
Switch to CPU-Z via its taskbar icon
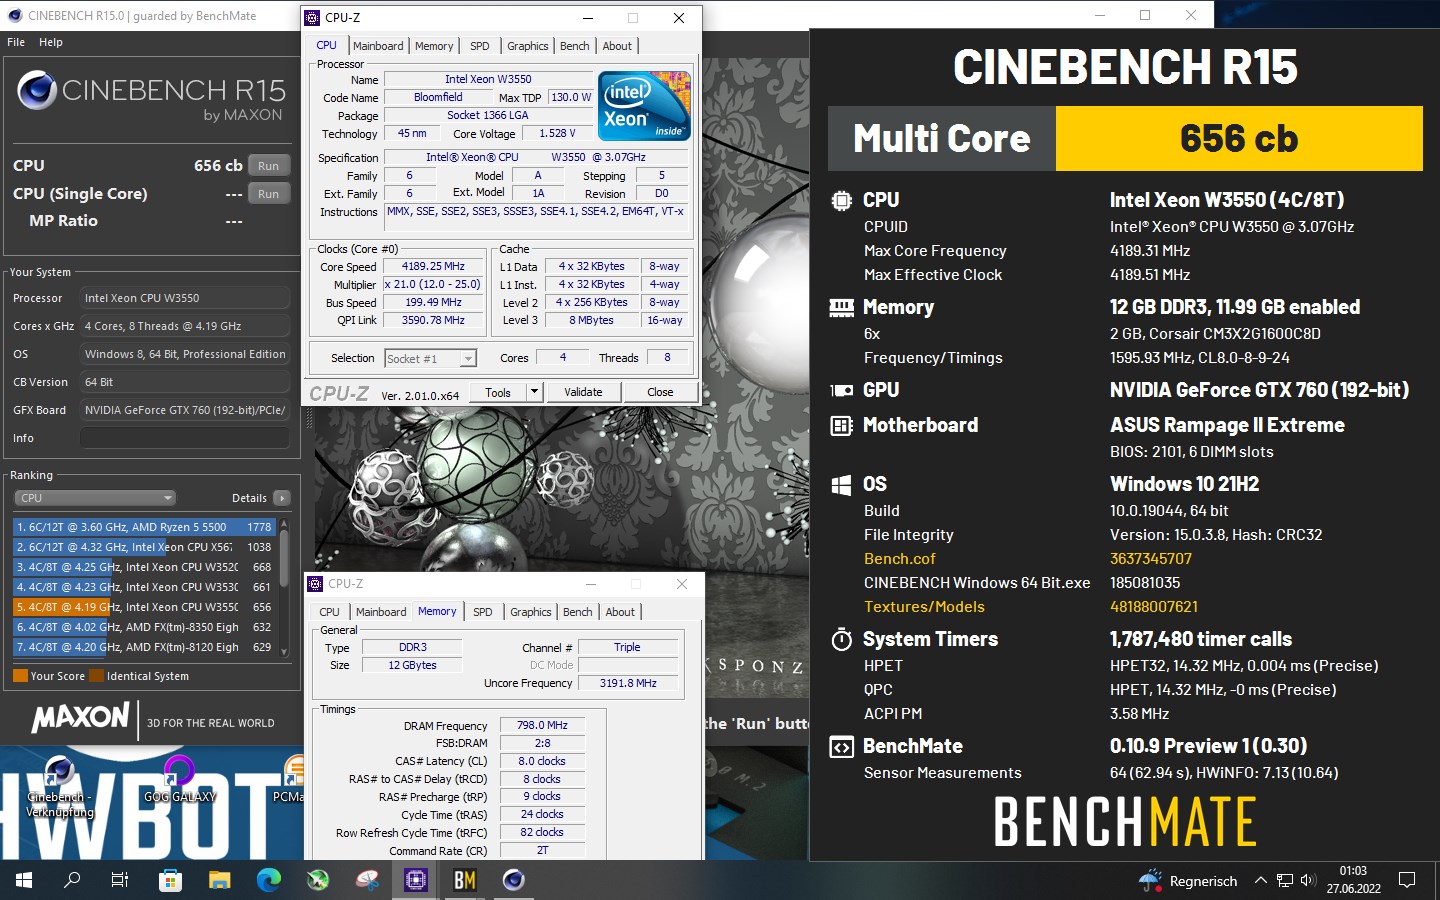point(416,880)
